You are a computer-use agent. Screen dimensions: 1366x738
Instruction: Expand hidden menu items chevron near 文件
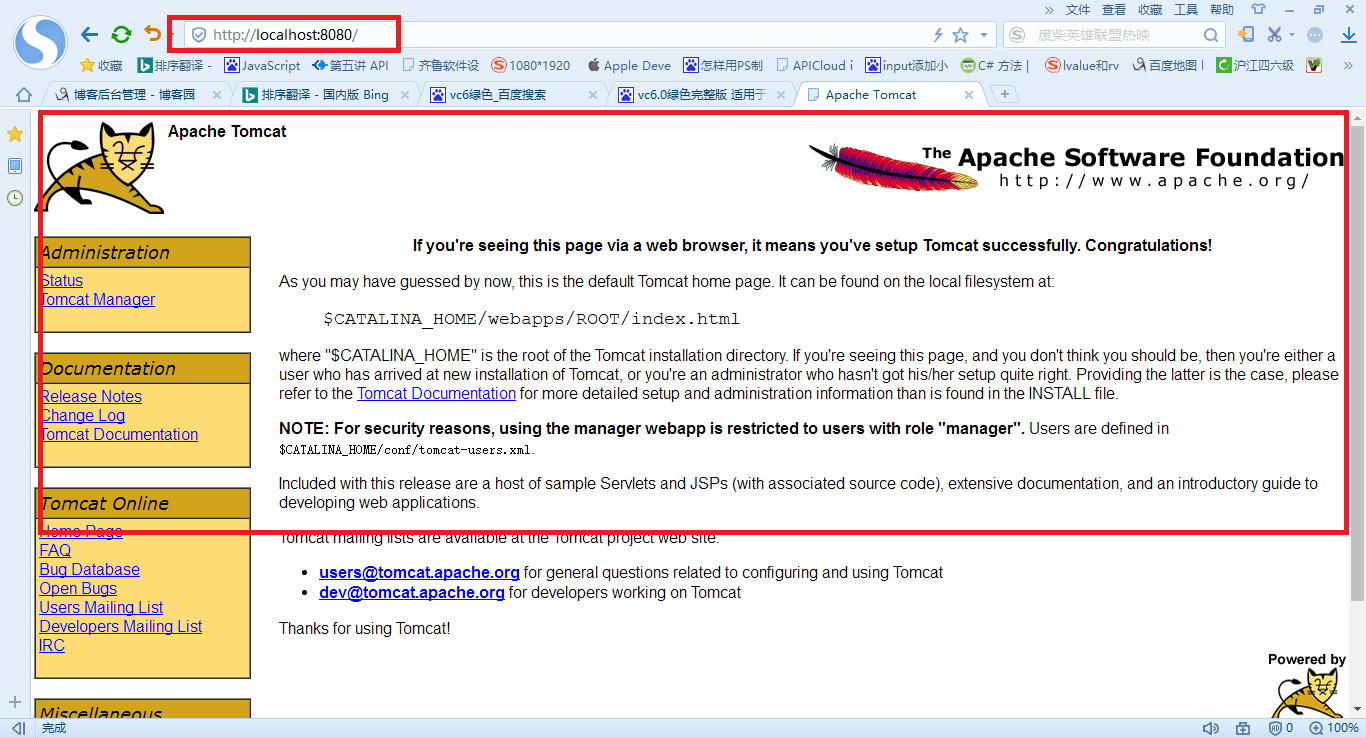pyautogui.click(x=1049, y=9)
